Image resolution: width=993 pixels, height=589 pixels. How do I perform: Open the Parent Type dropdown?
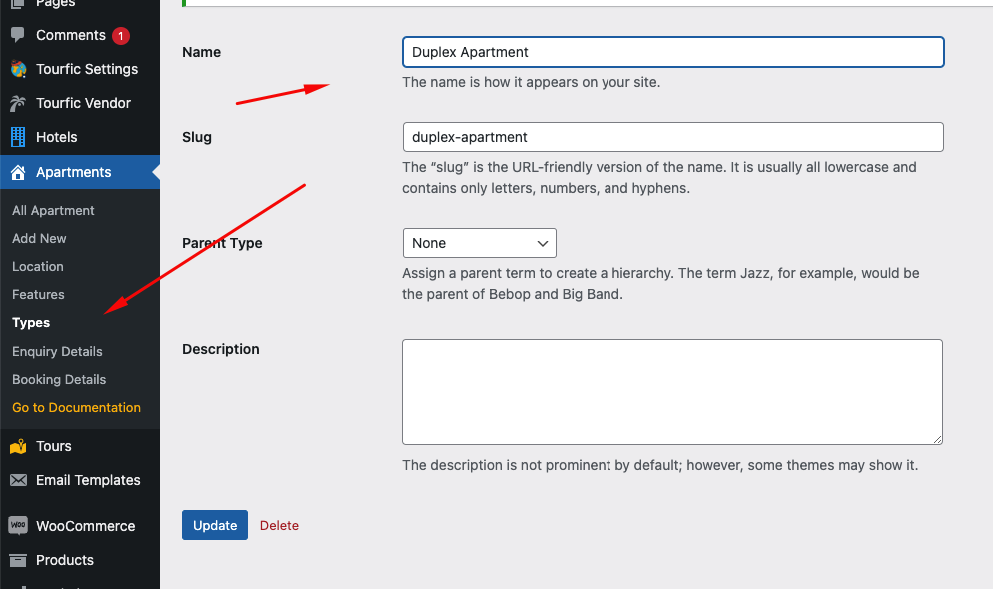[479, 243]
